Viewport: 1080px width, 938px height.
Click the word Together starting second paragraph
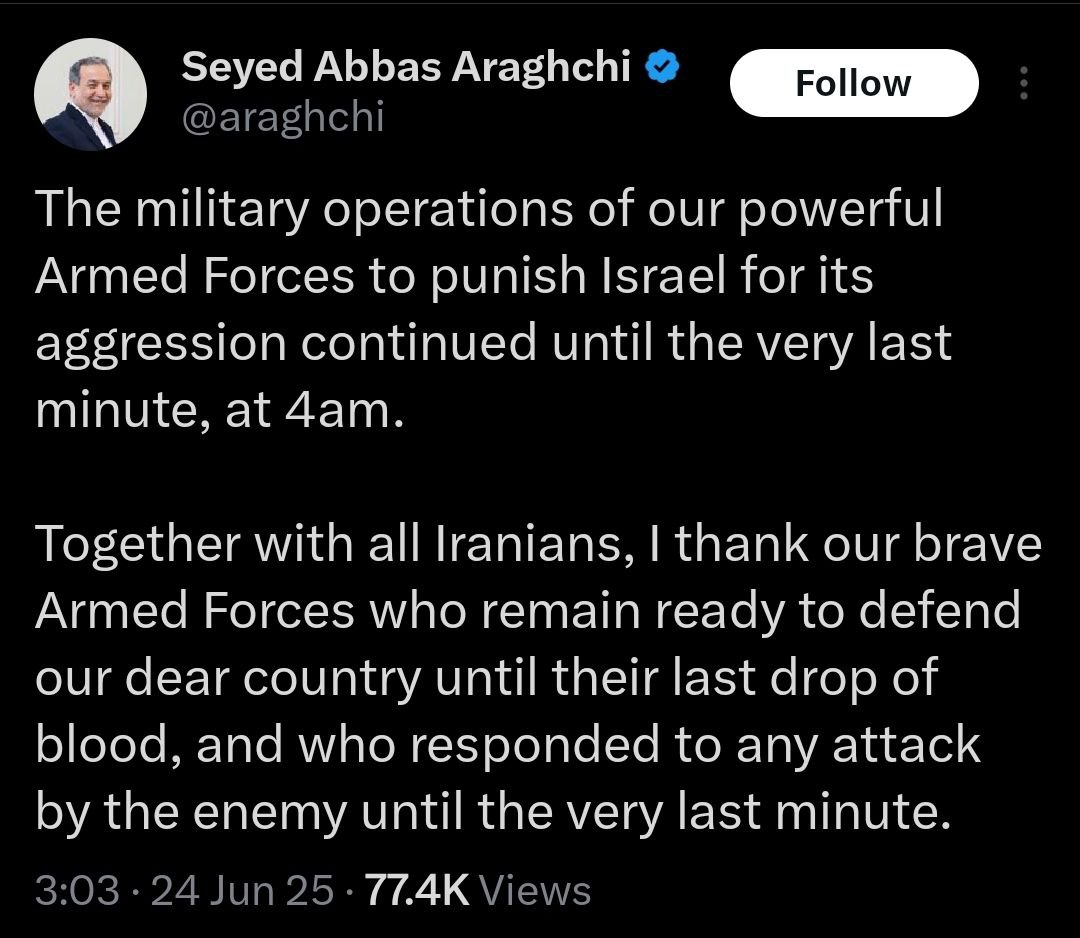click(138, 546)
